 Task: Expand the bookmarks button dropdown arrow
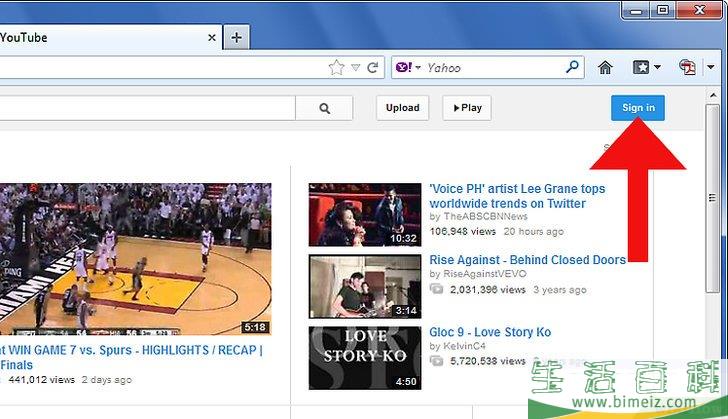point(657,68)
